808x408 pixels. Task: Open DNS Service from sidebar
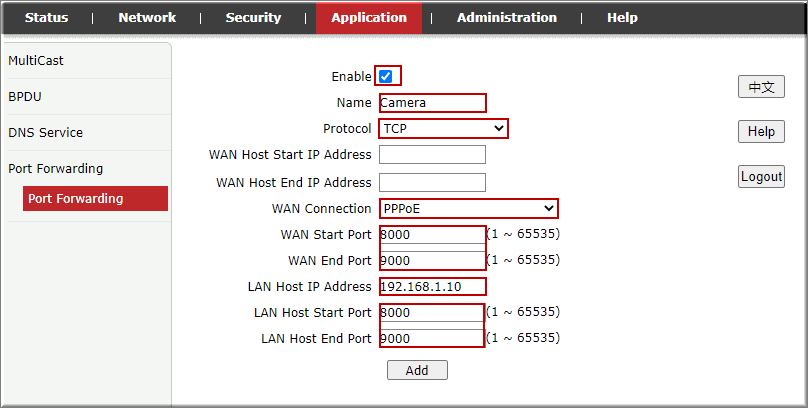pyautogui.click(x=46, y=133)
